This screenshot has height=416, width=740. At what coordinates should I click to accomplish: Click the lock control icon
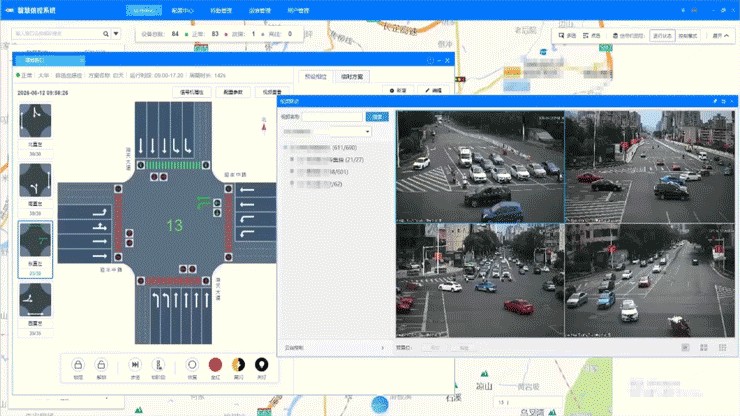pos(78,365)
